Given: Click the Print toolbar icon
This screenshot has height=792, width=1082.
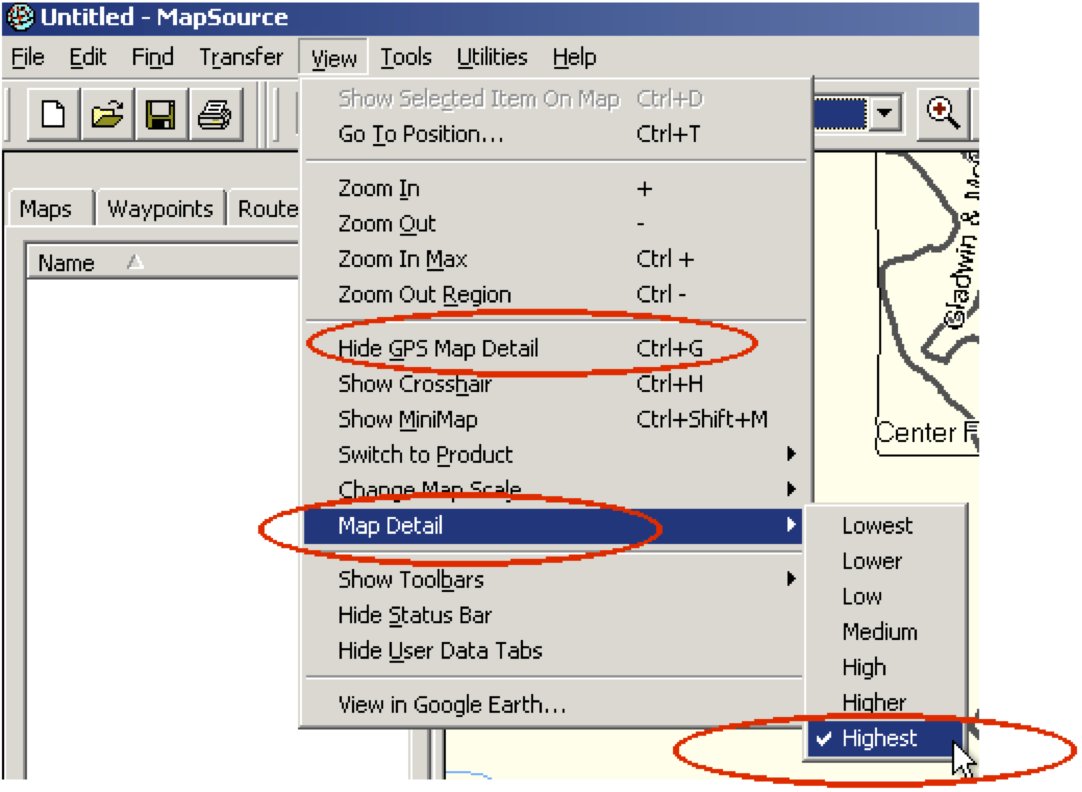Looking at the screenshot, I should pyautogui.click(x=215, y=115).
